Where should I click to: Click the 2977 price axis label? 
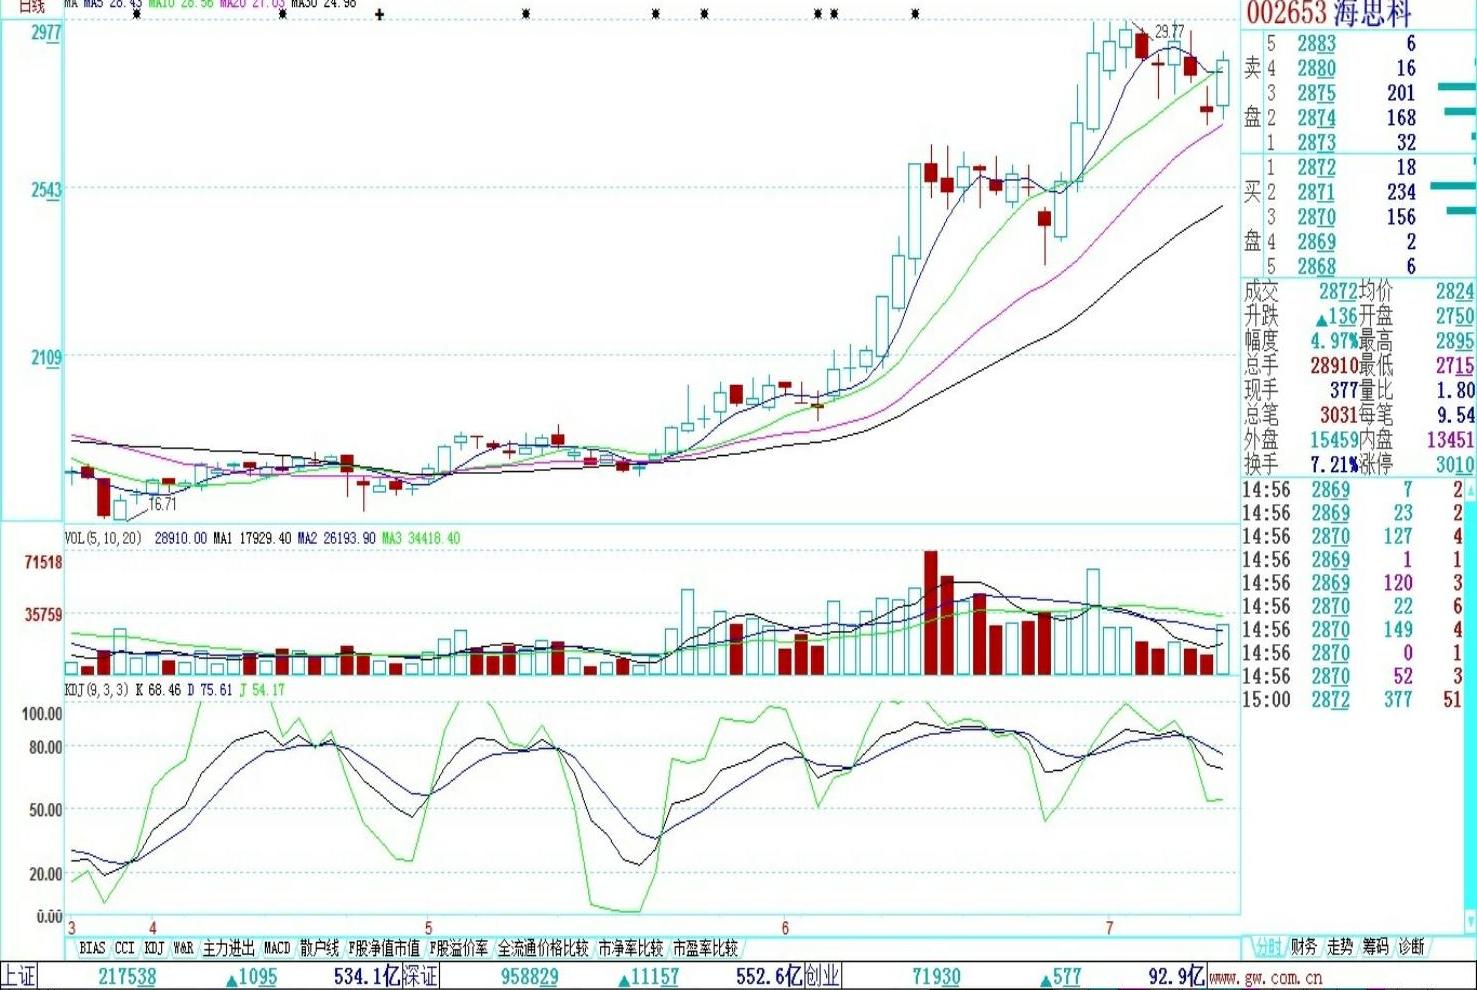click(x=46, y=33)
